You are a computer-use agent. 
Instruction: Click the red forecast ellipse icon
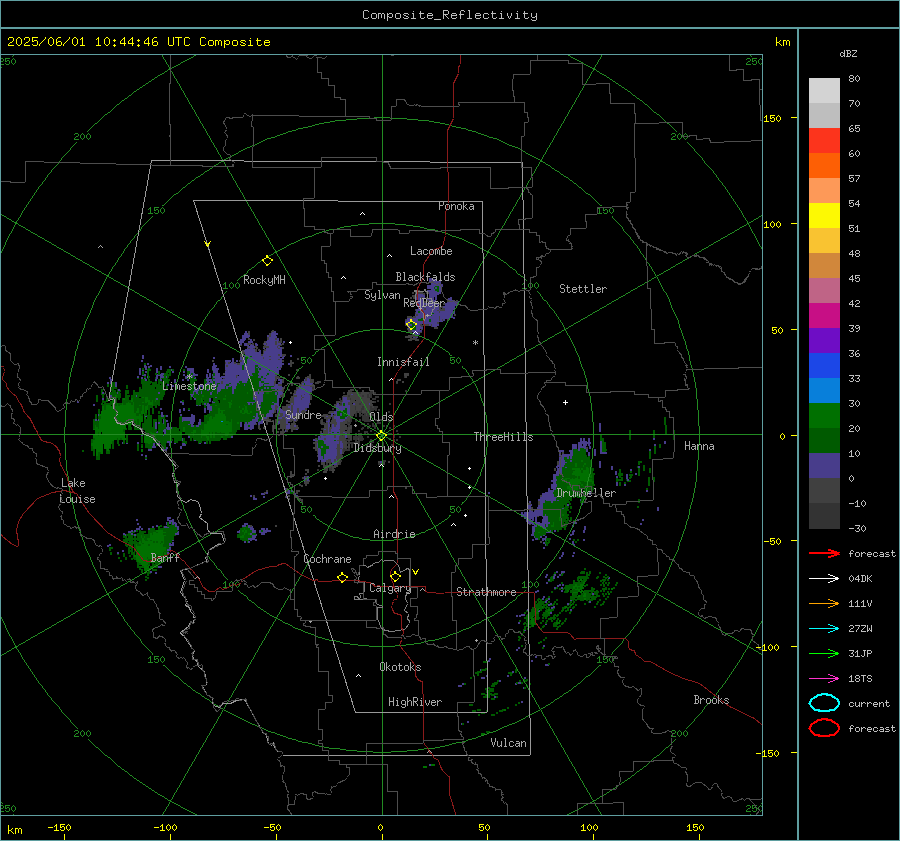(824, 728)
